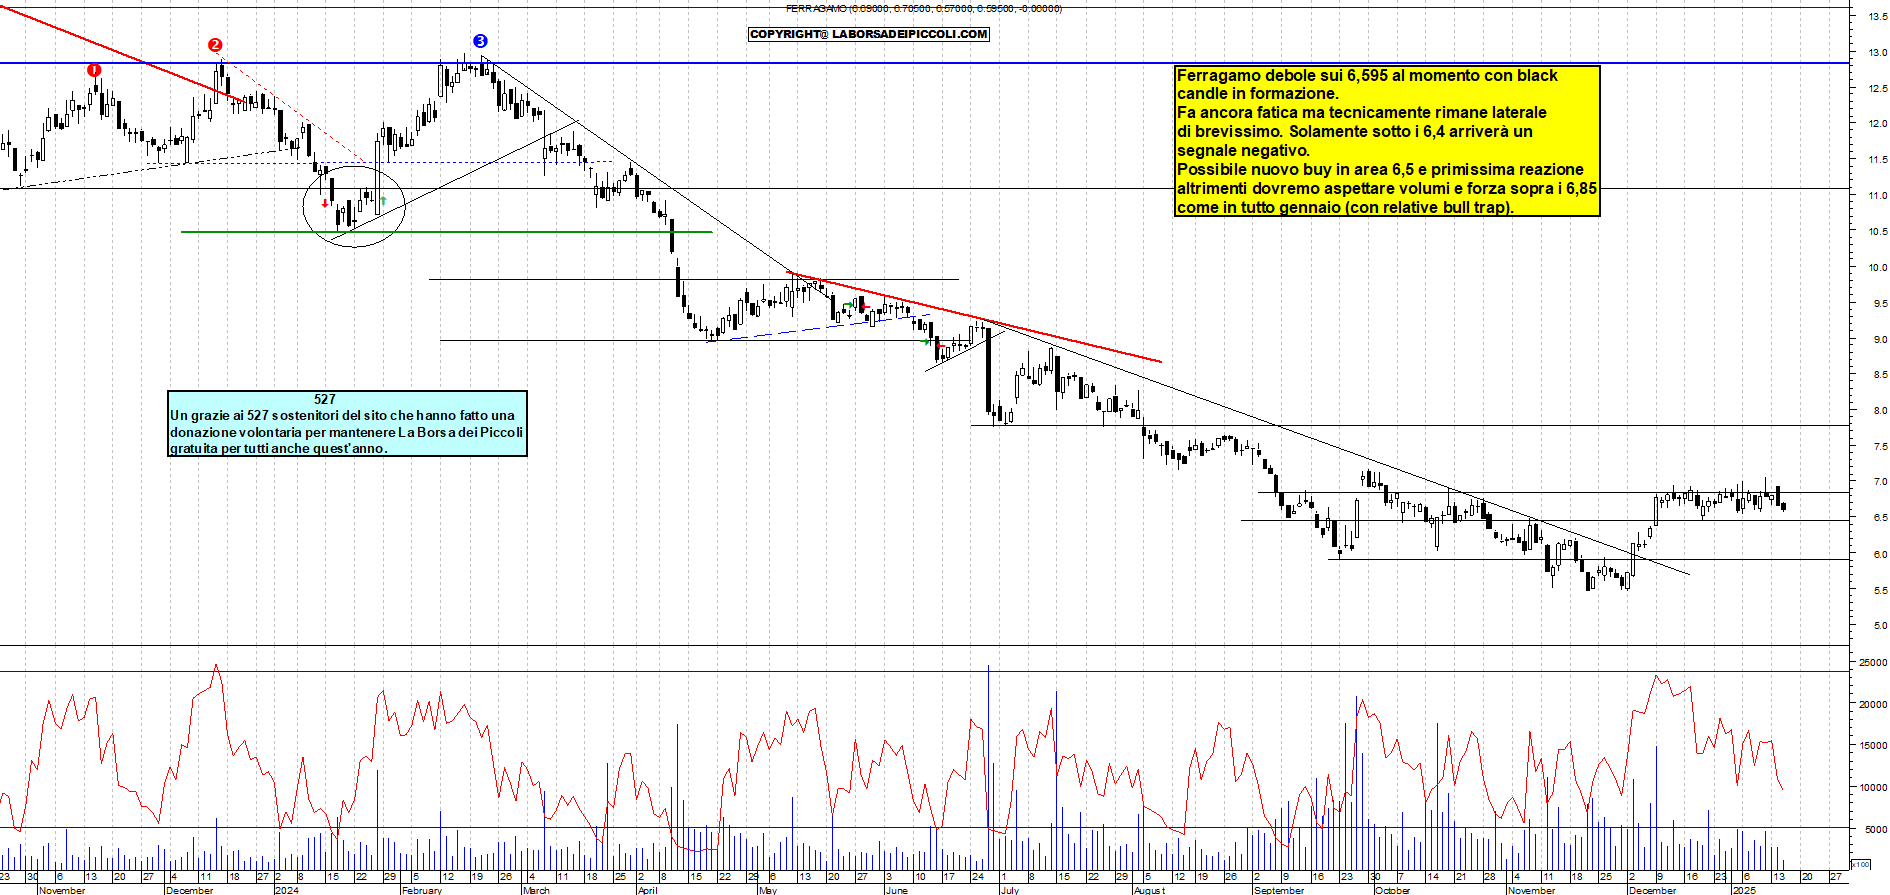
Task: Click the 2024 year label on time axis
Action: point(287,890)
